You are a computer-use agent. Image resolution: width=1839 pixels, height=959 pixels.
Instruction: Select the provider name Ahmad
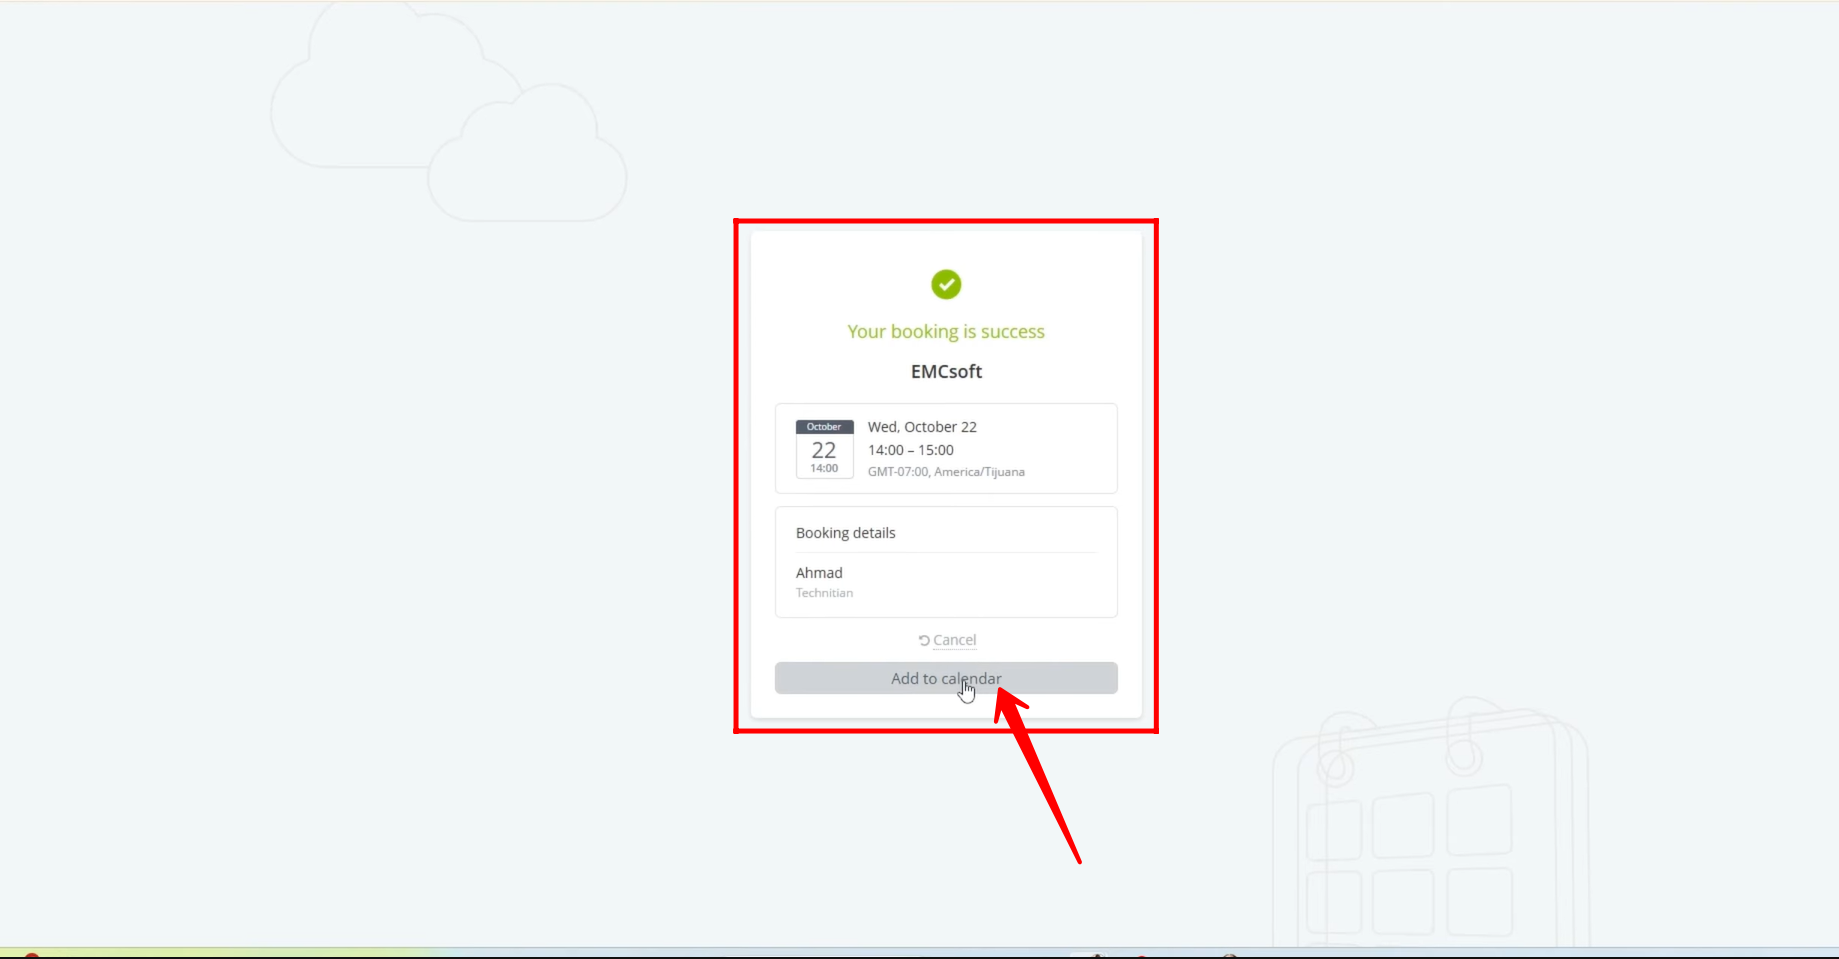click(819, 573)
